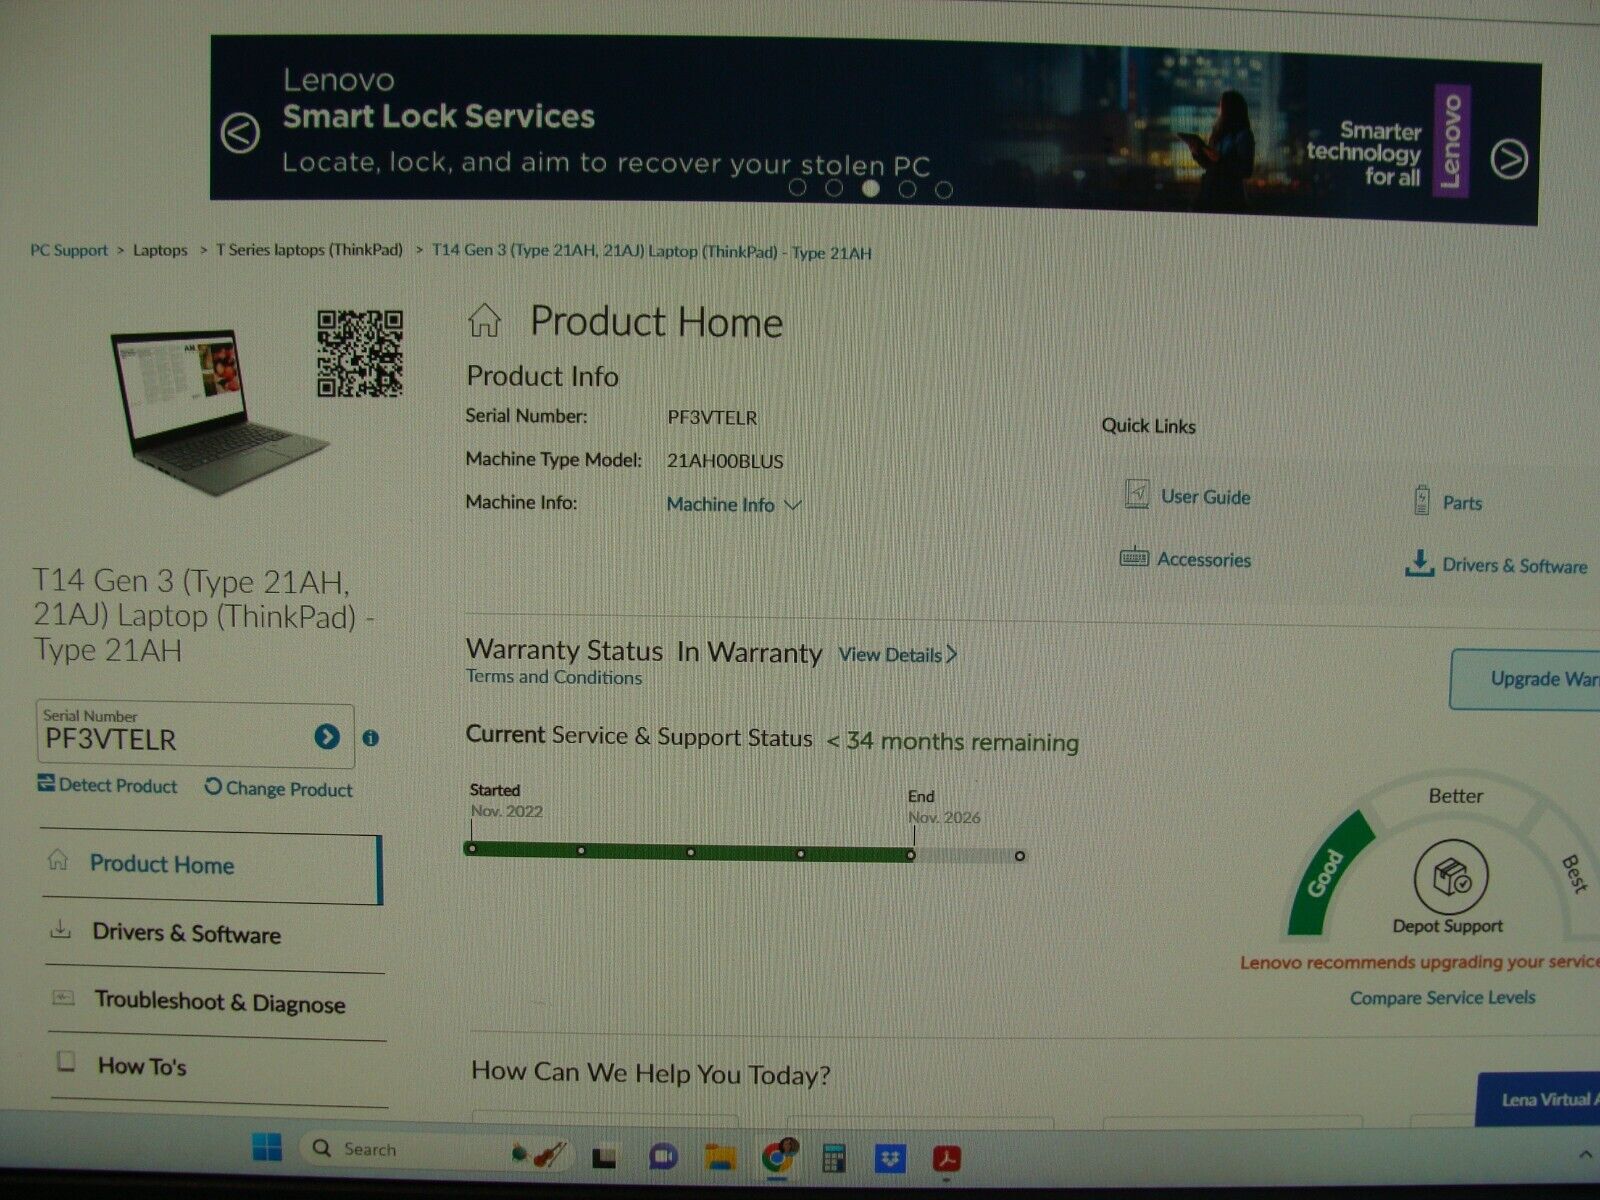Click the Drivers & Software download icon
This screenshot has height=1200, width=1600.
1419,563
